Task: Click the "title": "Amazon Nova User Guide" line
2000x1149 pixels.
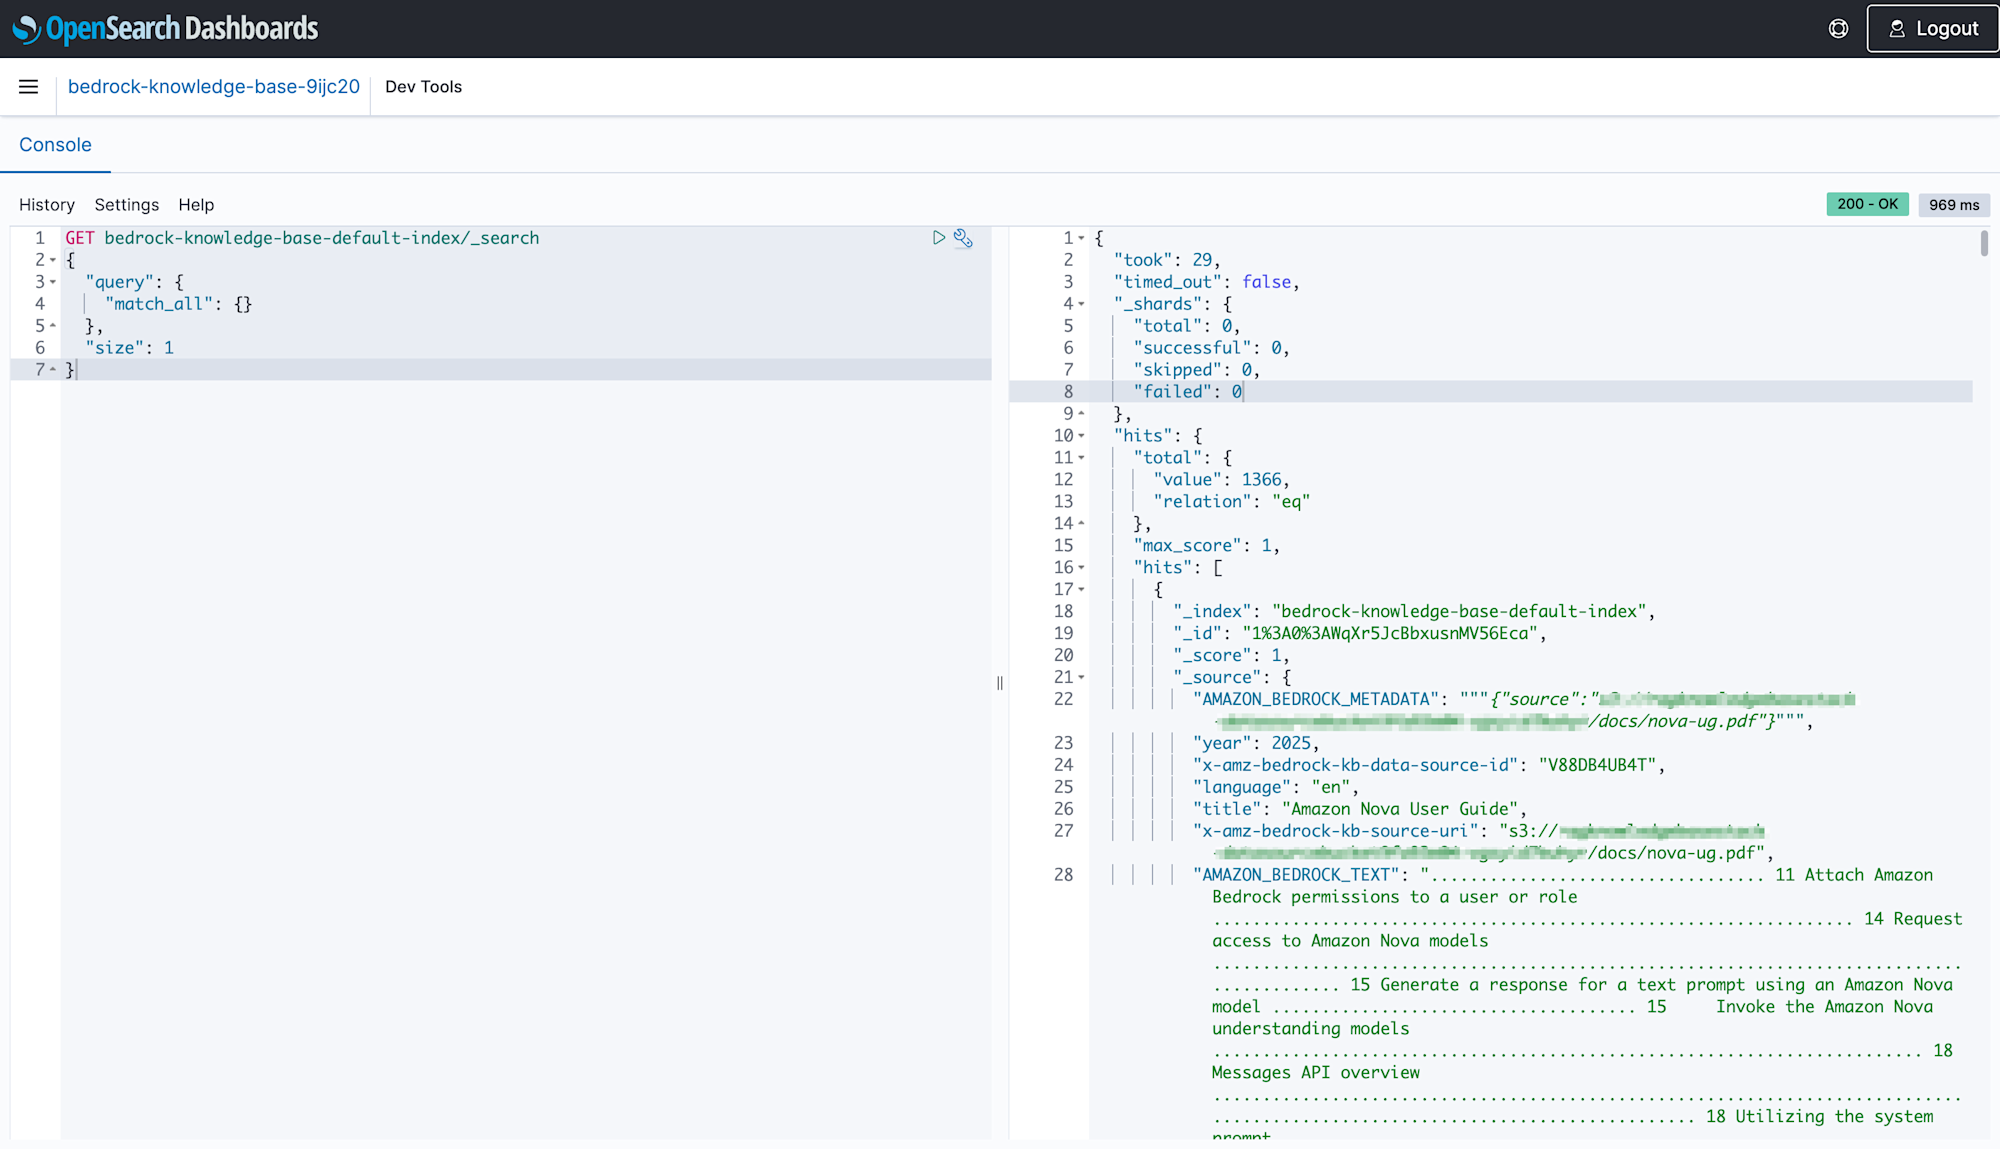Action: [x=1360, y=810]
